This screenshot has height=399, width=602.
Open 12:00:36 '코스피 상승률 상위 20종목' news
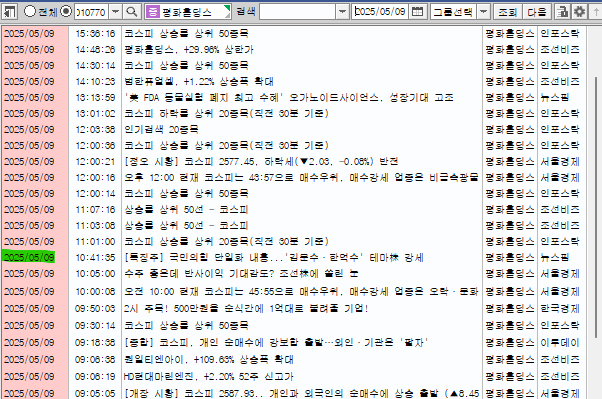click(227, 146)
